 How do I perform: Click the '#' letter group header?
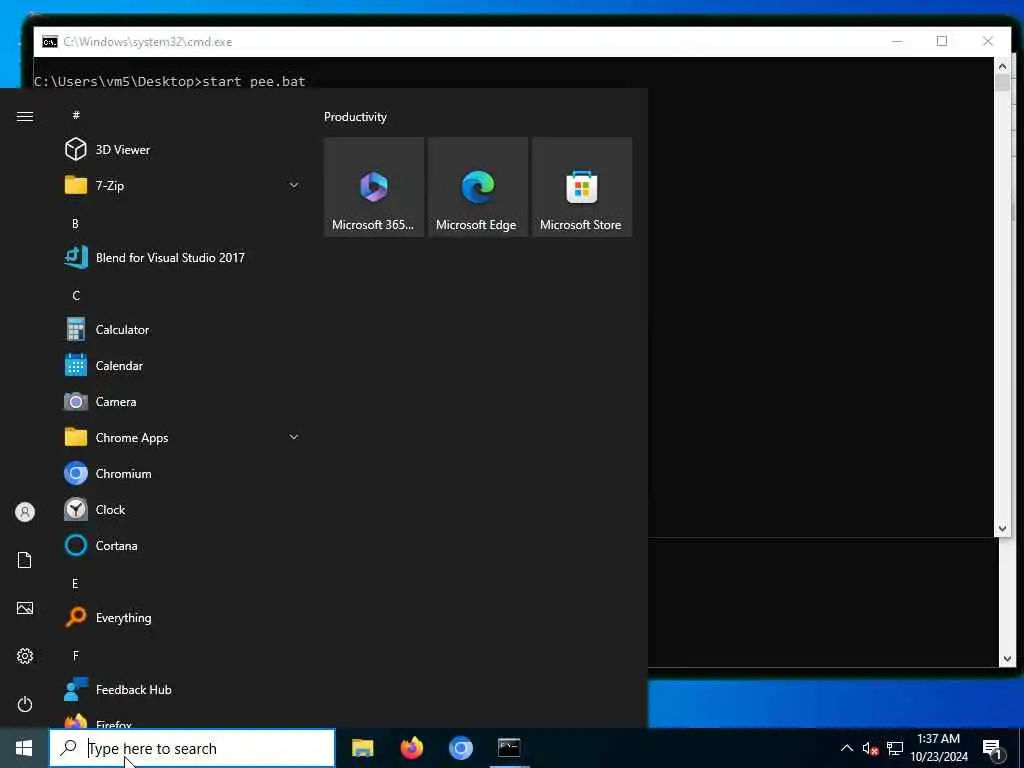click(76, 114)
